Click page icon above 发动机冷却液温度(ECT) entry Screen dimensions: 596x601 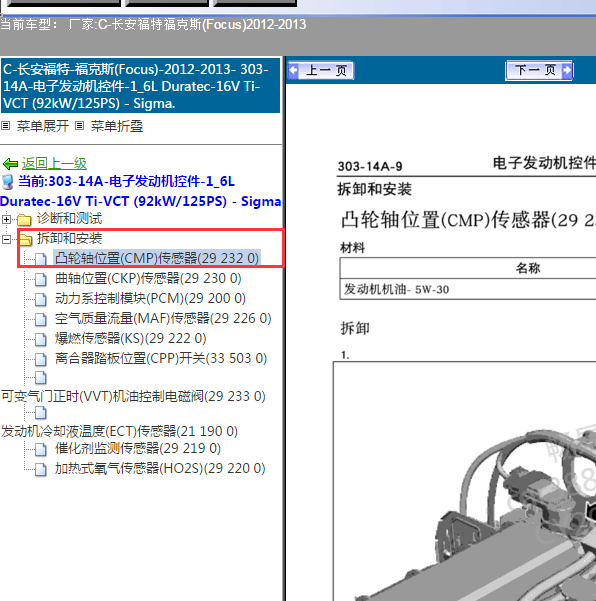click(x=41, y=413)
